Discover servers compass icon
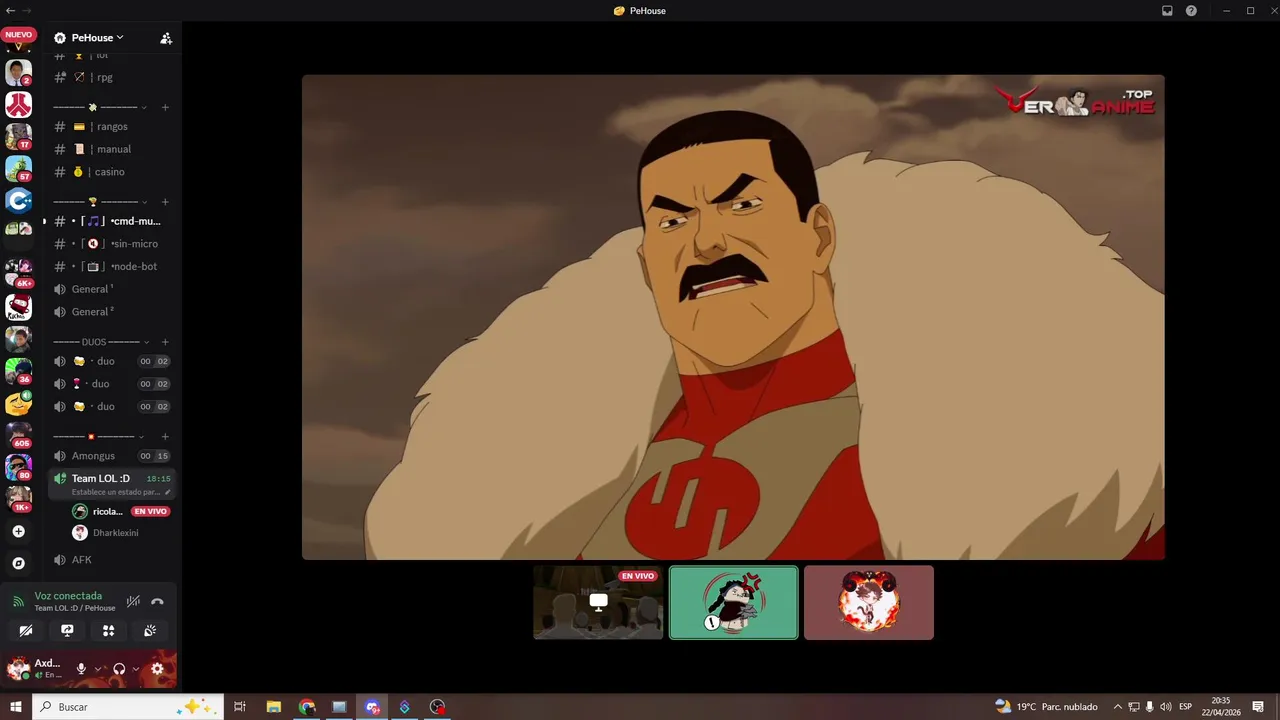Image resolution: width=1280 pixels, height=720 pixels. point(18,563)
